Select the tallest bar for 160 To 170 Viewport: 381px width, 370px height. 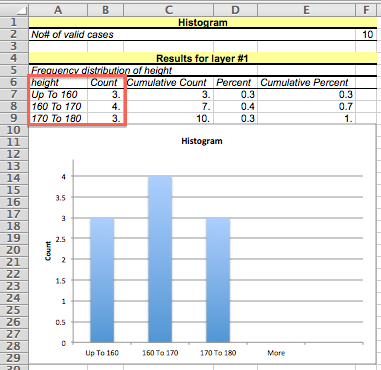click(x=160, y=259)
